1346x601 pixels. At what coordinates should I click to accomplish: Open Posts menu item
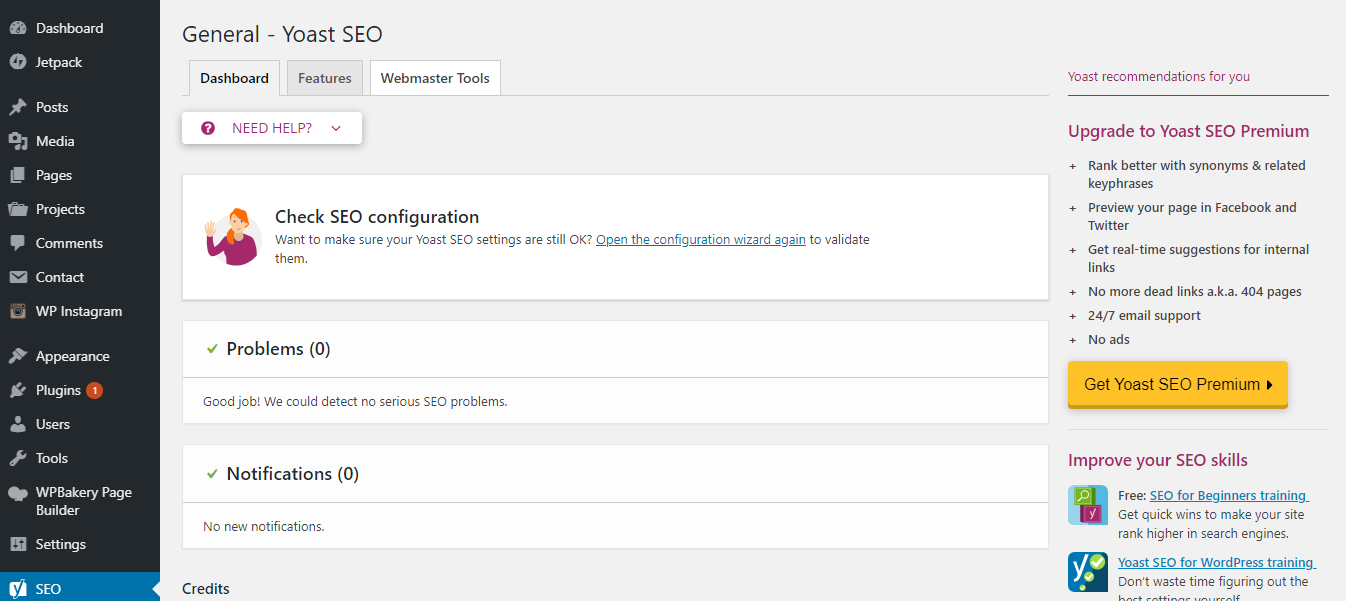point(80,107)
